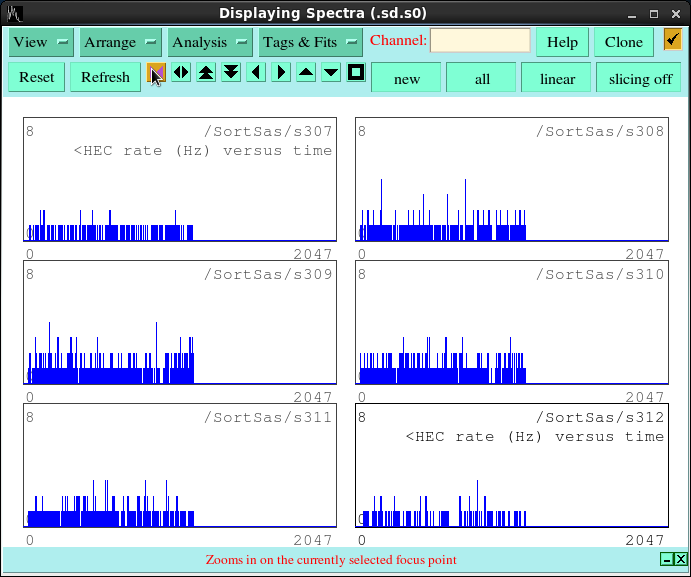Image resolution: width=691 pixels, height=577 pixels.
Task: Toggle the 'linear' scale button
Action: pos(557,78)
